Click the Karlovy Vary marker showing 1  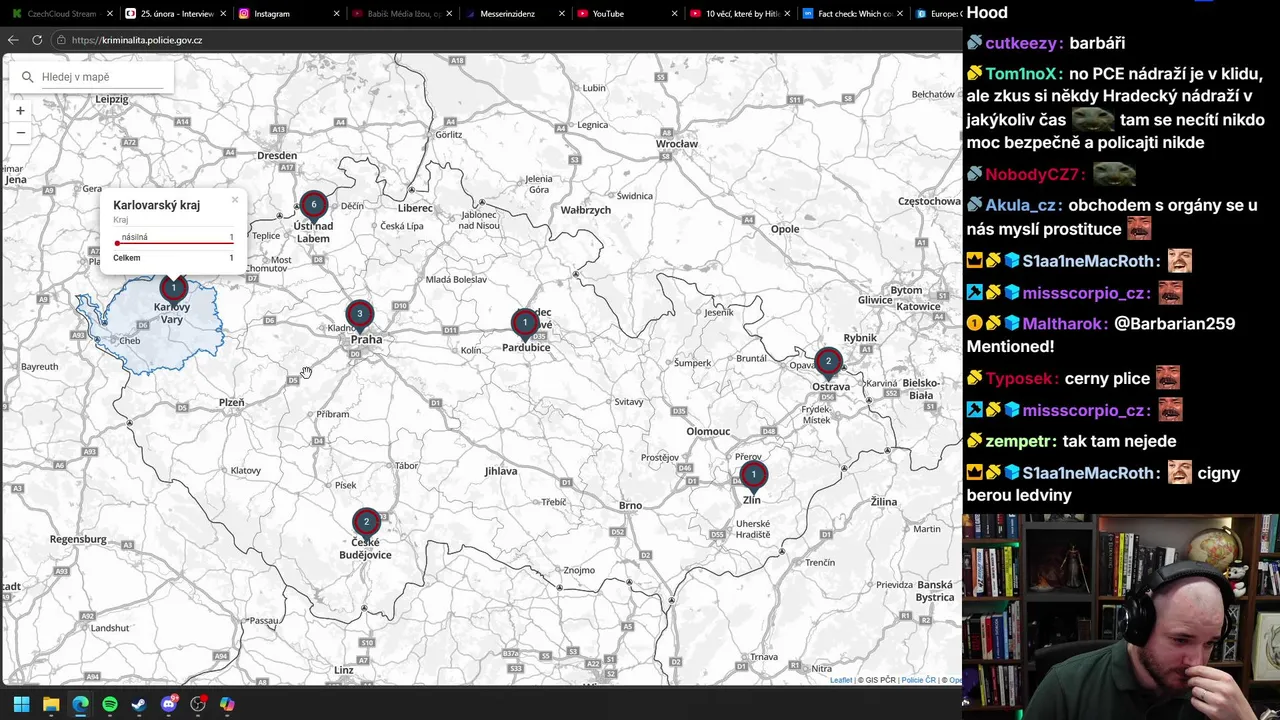pos(173,289)
